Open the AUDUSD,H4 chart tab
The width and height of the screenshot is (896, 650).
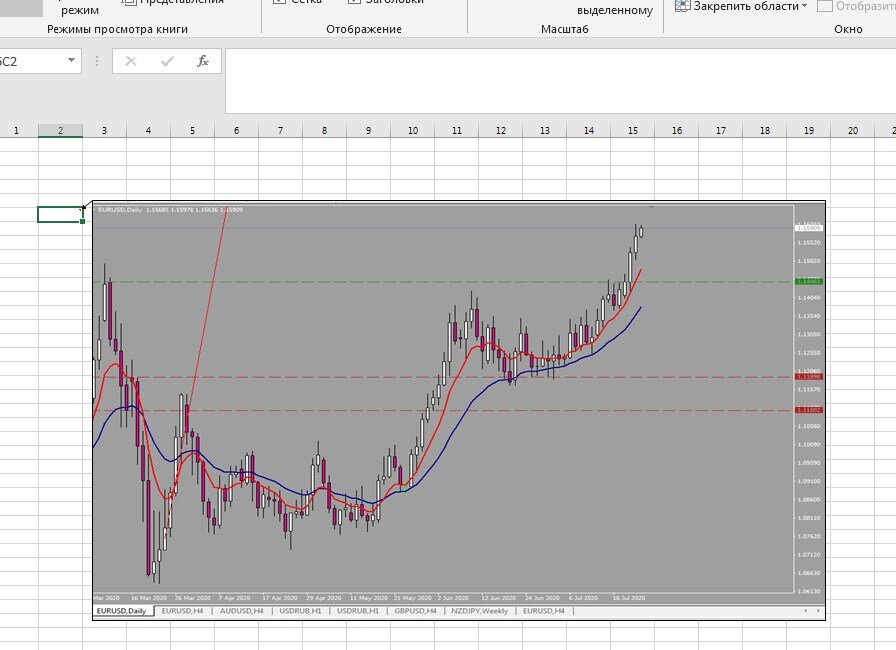pos(241,611)
